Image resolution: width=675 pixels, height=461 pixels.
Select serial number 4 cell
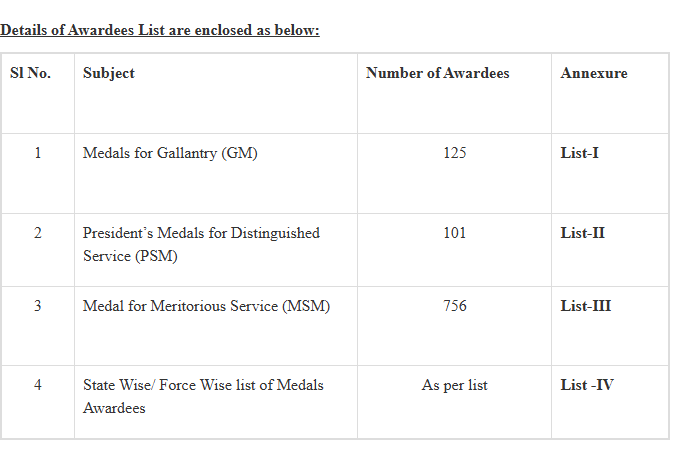(x=38, y=385)
